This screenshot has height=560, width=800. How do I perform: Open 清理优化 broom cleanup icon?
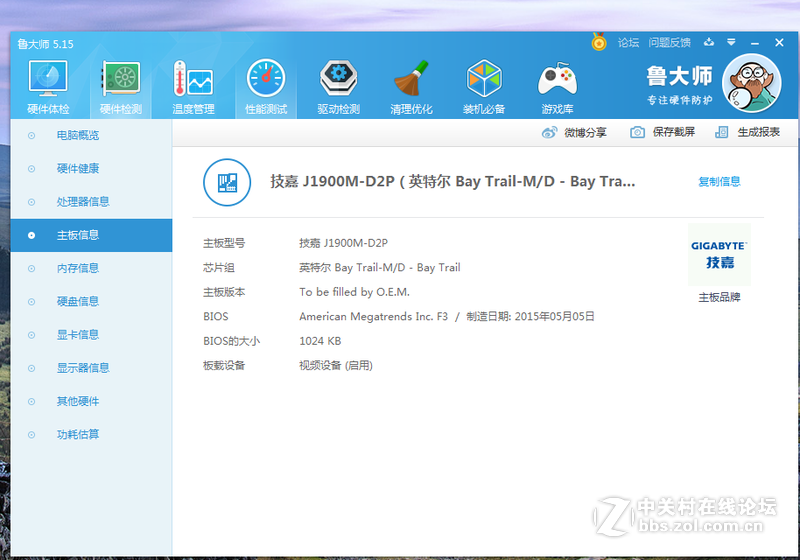(x=411, y=78)
